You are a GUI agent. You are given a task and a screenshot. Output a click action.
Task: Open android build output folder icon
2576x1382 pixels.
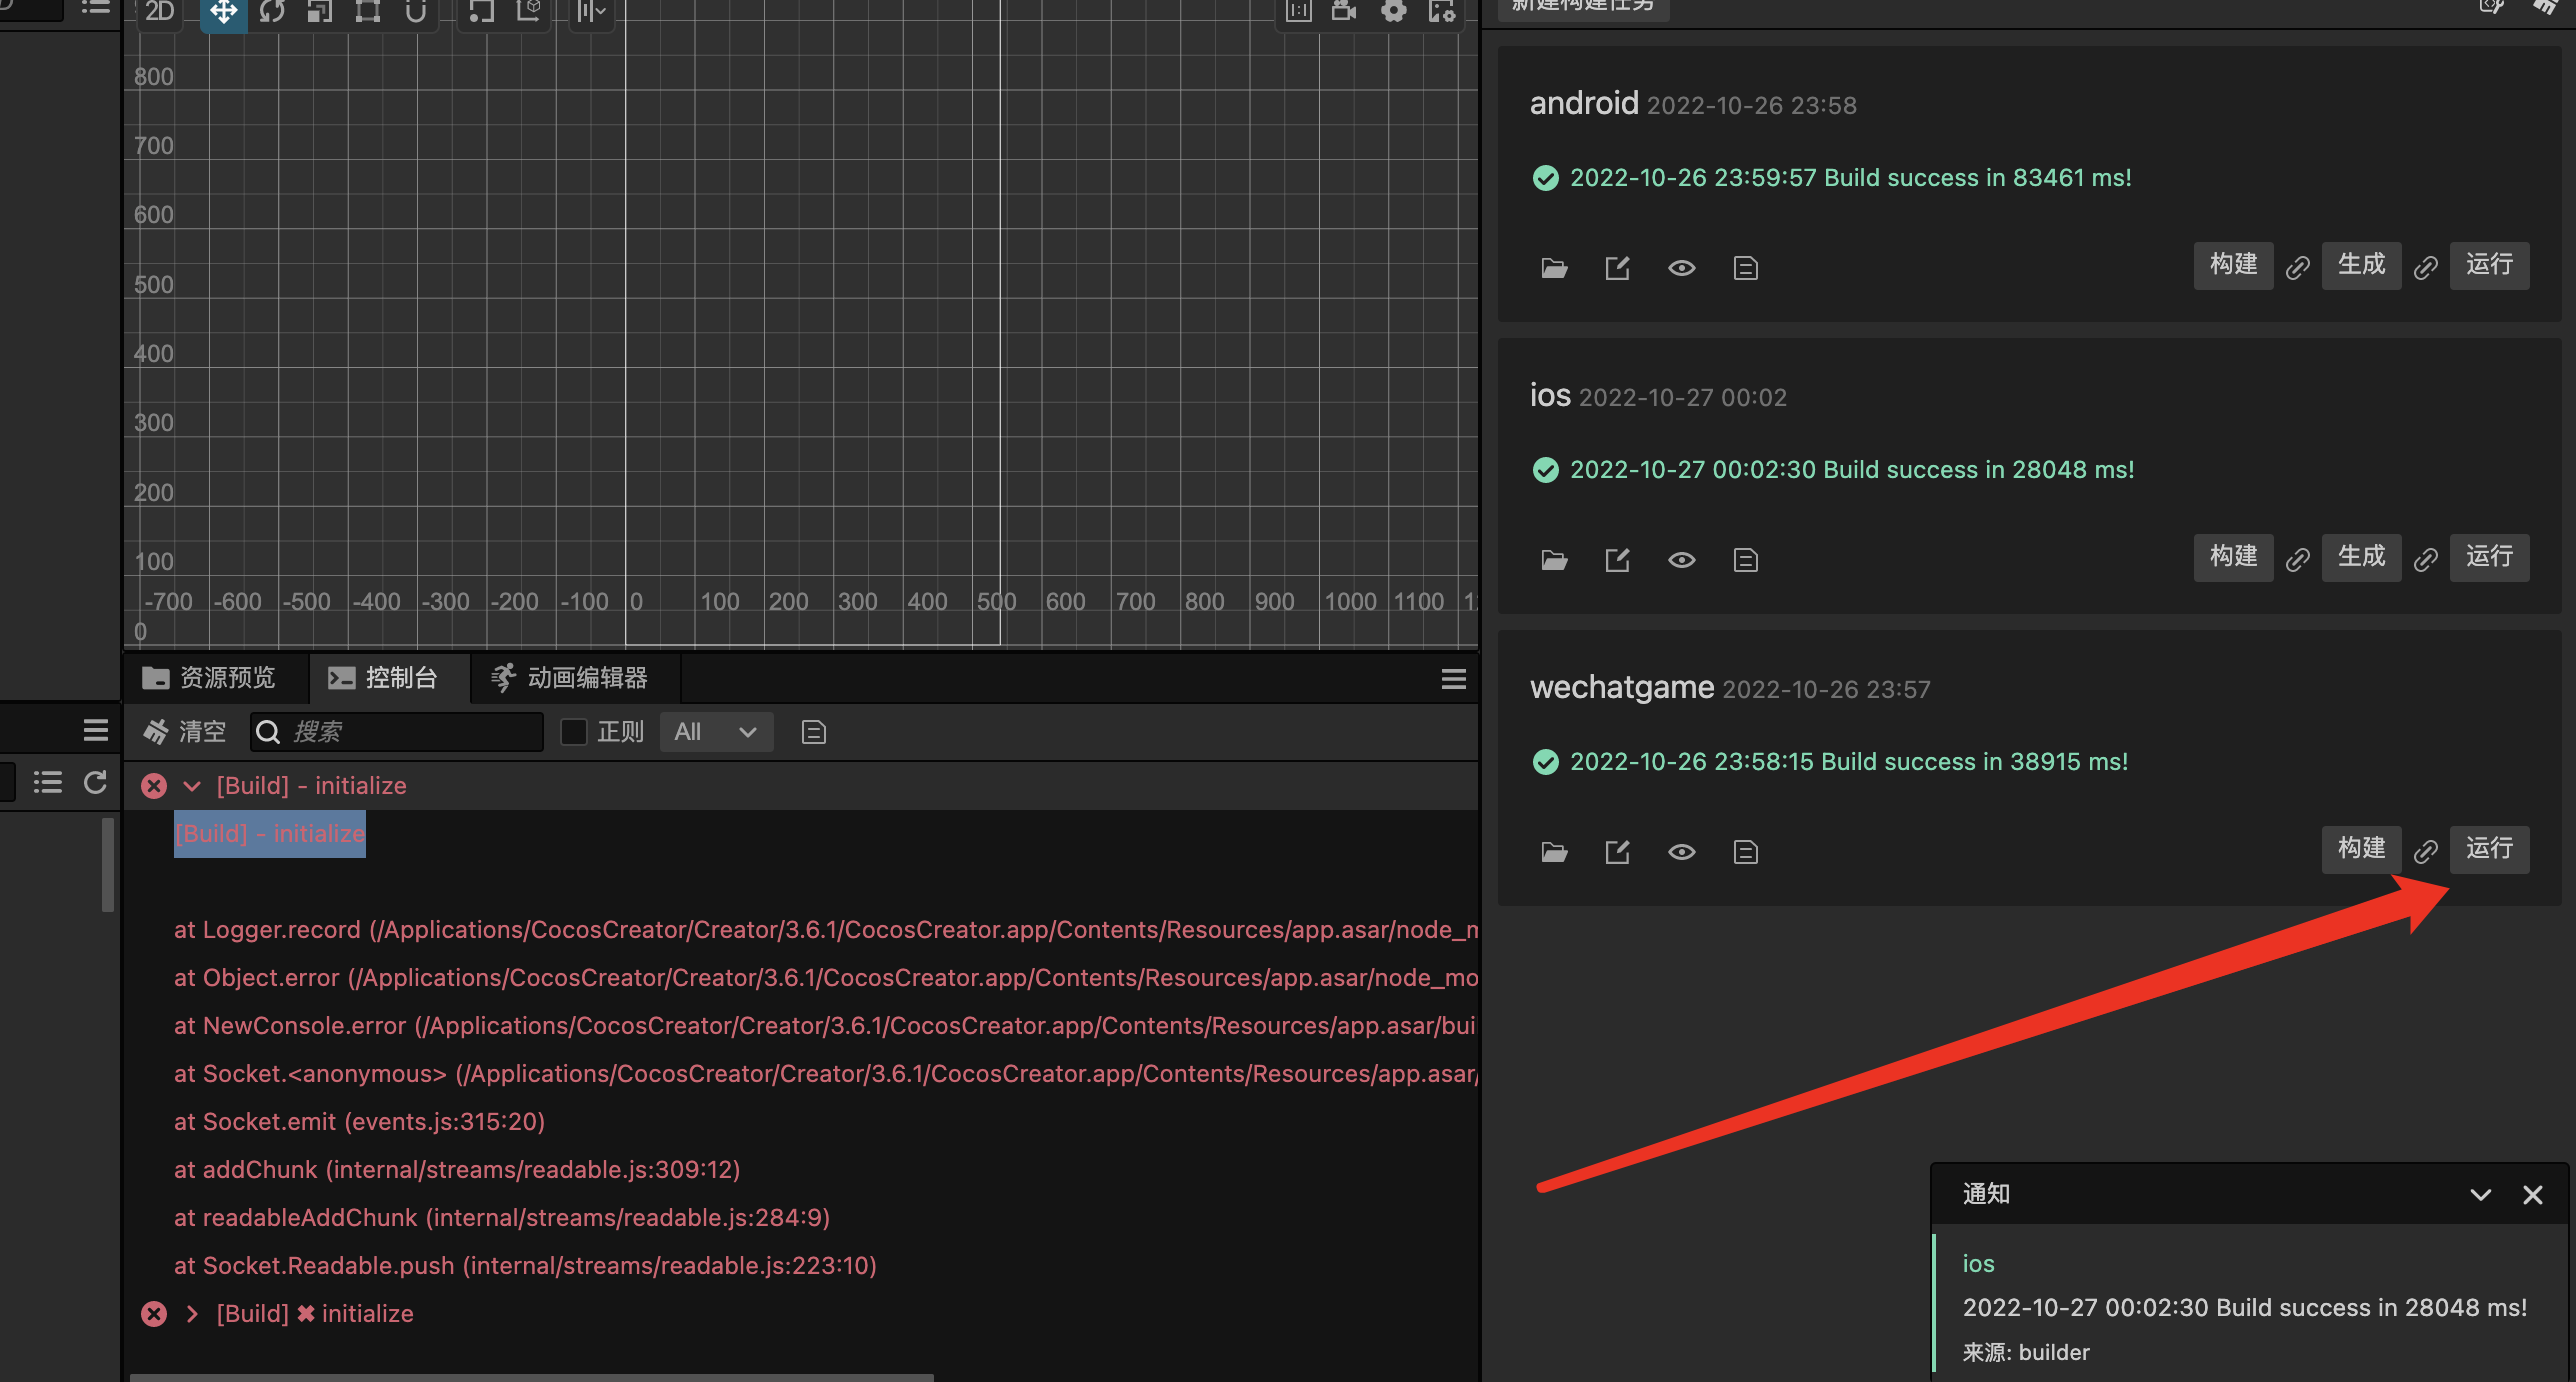pos(1554,268)
